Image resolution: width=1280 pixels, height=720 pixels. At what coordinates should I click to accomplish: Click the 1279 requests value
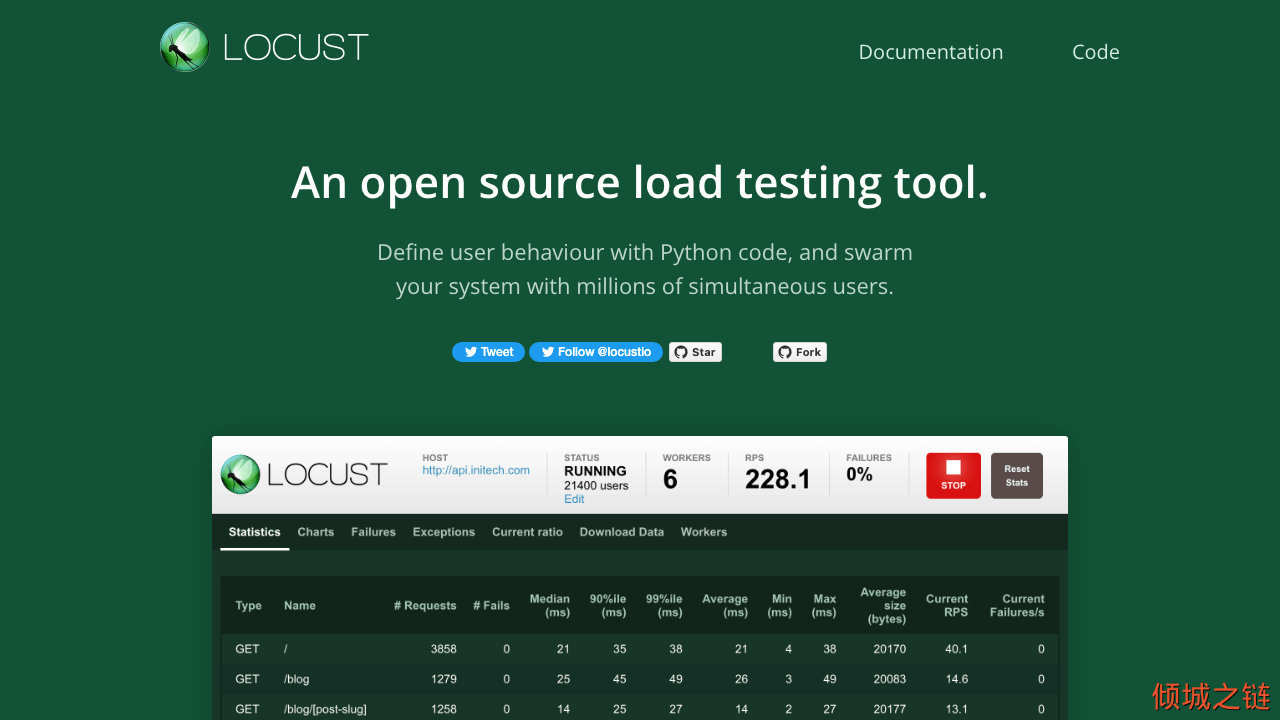click(x=443, y=679)
